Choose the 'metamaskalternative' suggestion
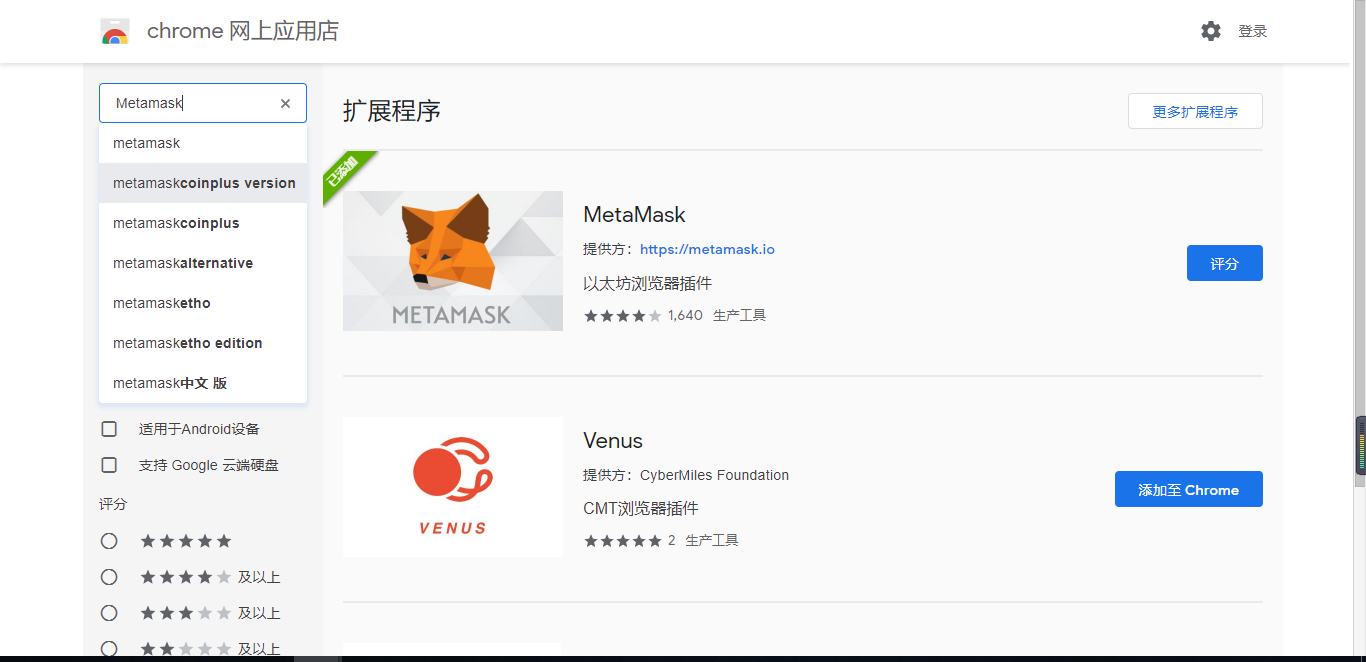Screen dimensions: 1366x662 203,263
